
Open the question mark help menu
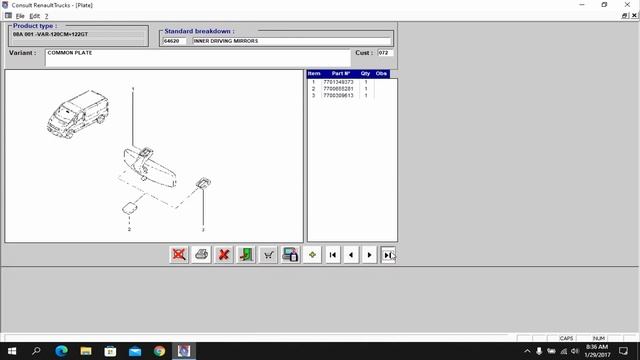(x=47, y=16)
